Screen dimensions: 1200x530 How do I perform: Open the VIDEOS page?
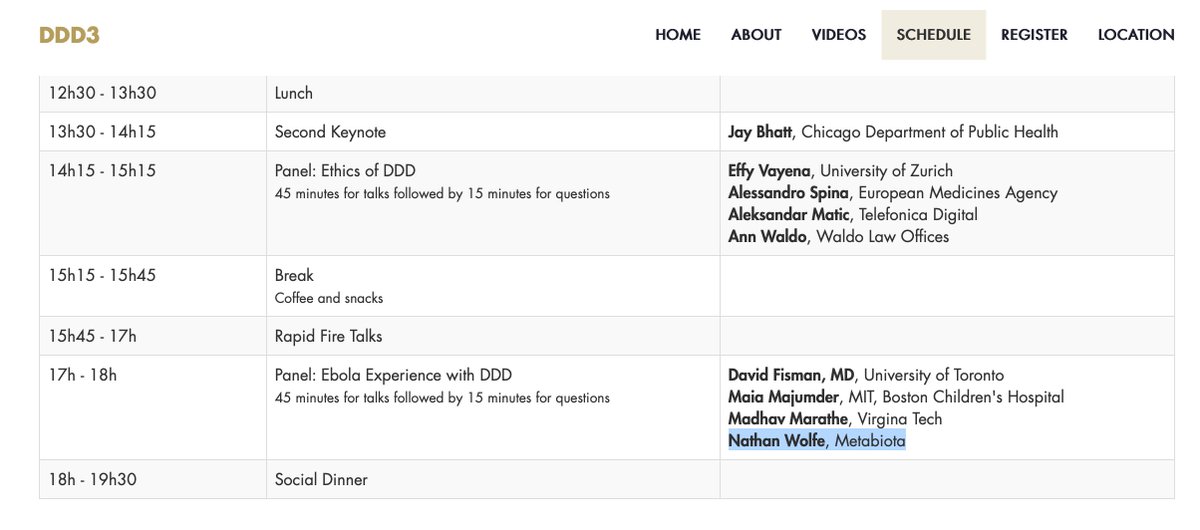(x=839, y=35)
